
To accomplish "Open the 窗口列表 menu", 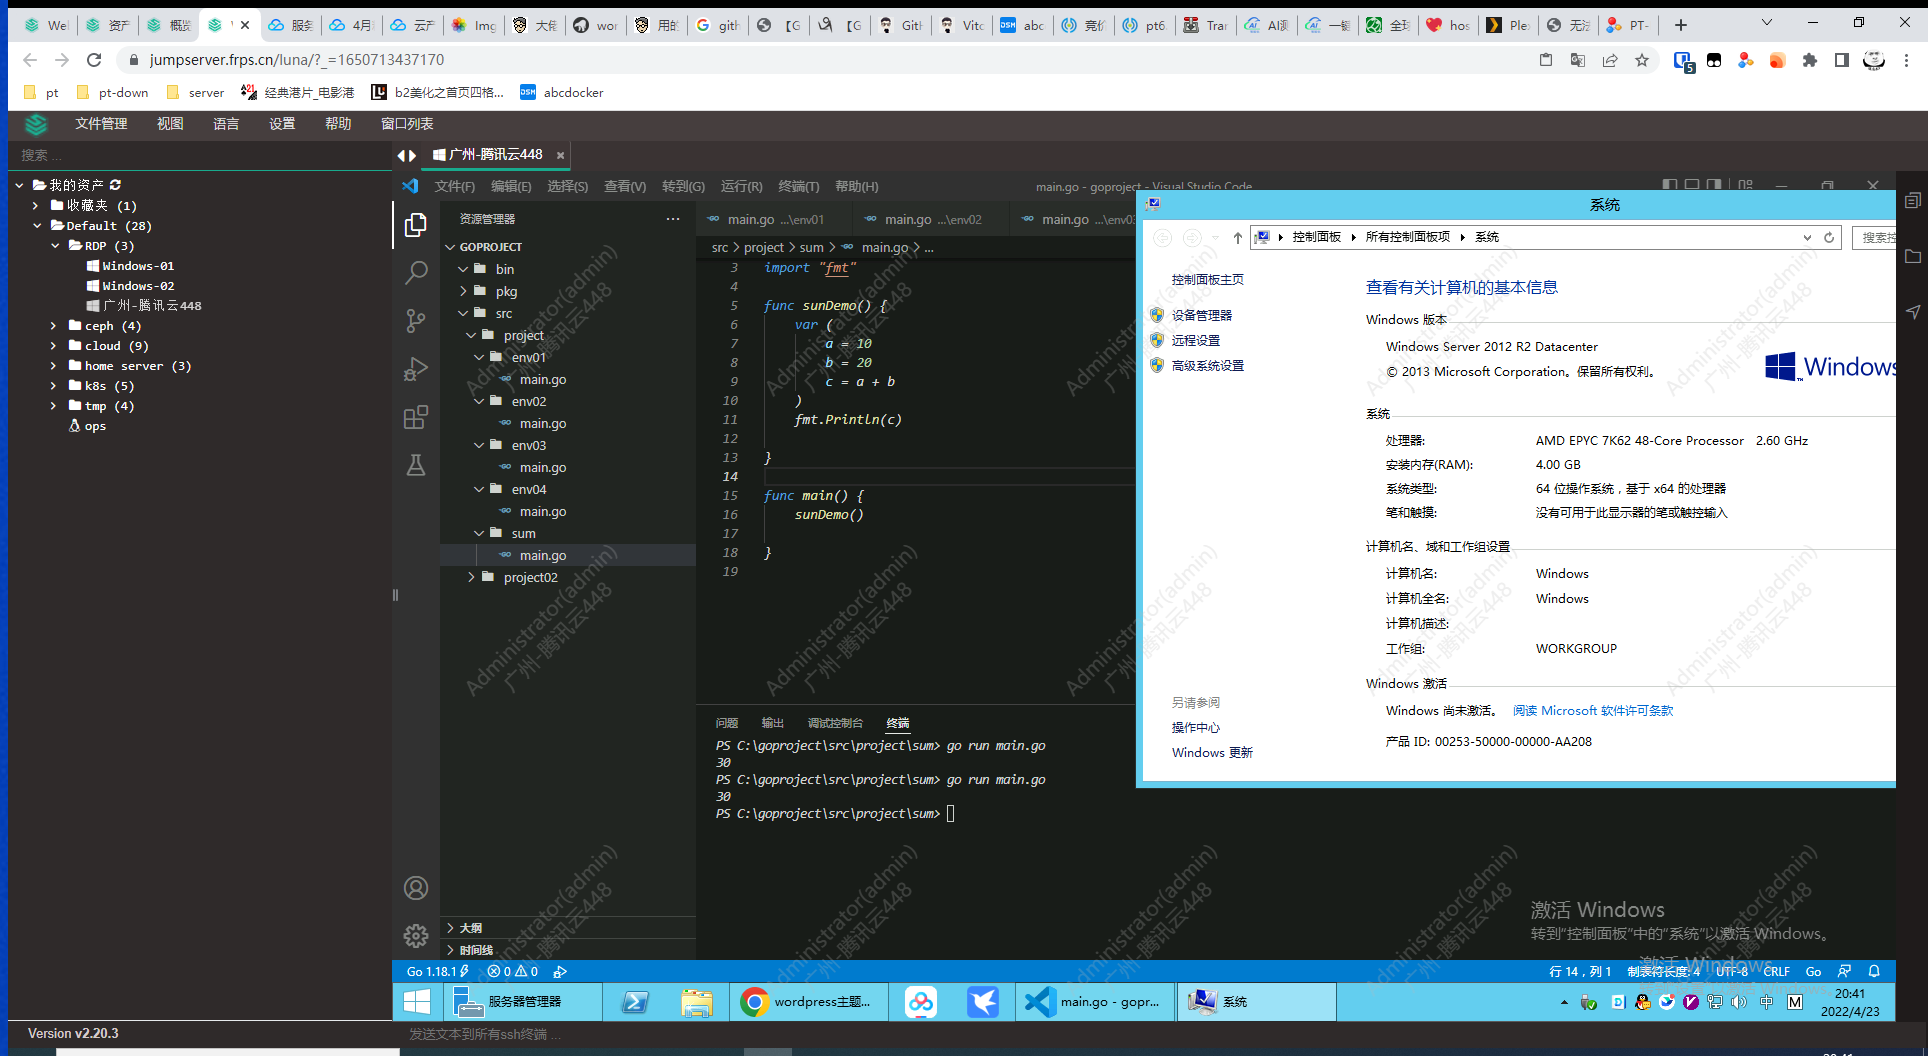I will click(x=407, y=124).
